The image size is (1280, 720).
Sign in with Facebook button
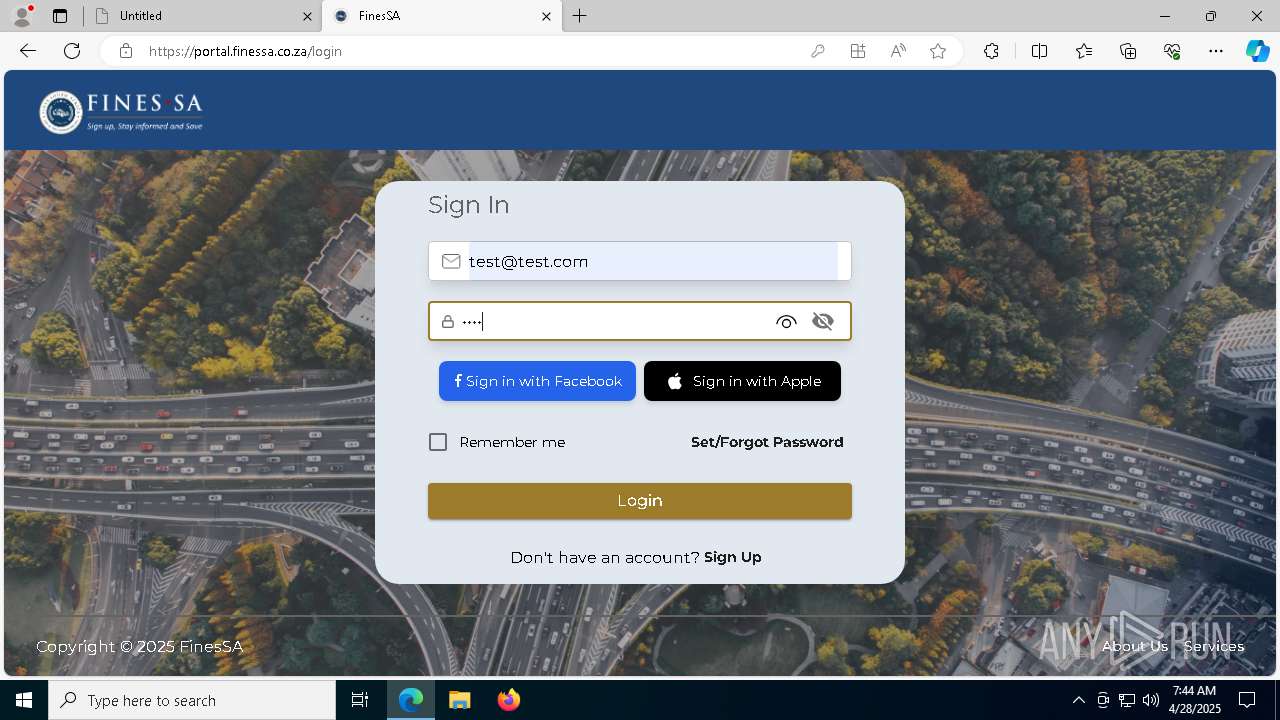[537, 381]
